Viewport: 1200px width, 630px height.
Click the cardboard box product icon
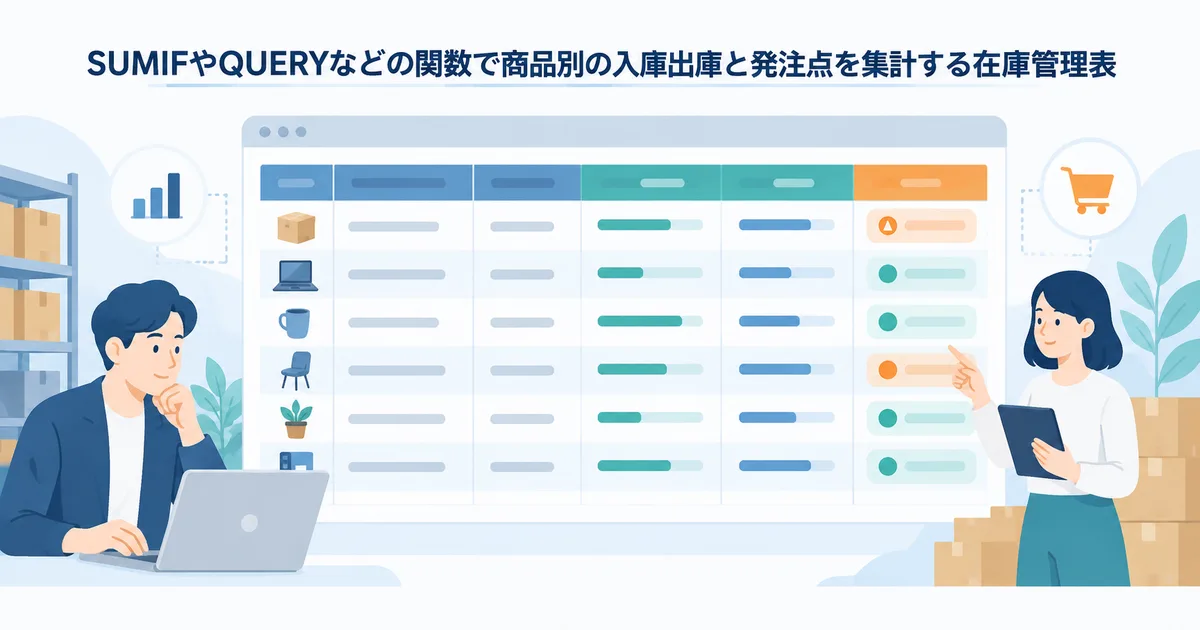296,227
